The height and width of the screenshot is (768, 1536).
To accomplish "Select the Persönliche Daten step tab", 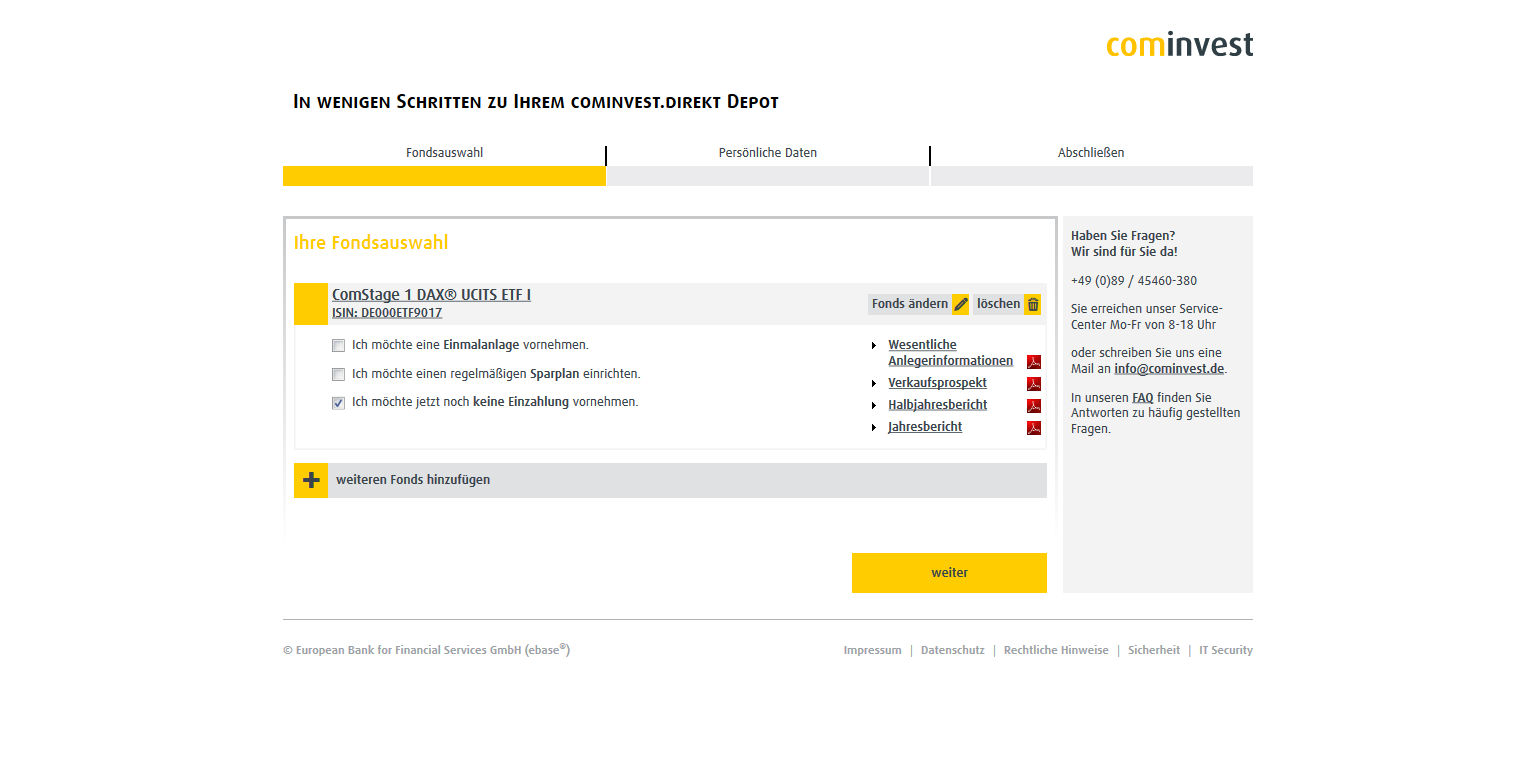I will [768, 153].
